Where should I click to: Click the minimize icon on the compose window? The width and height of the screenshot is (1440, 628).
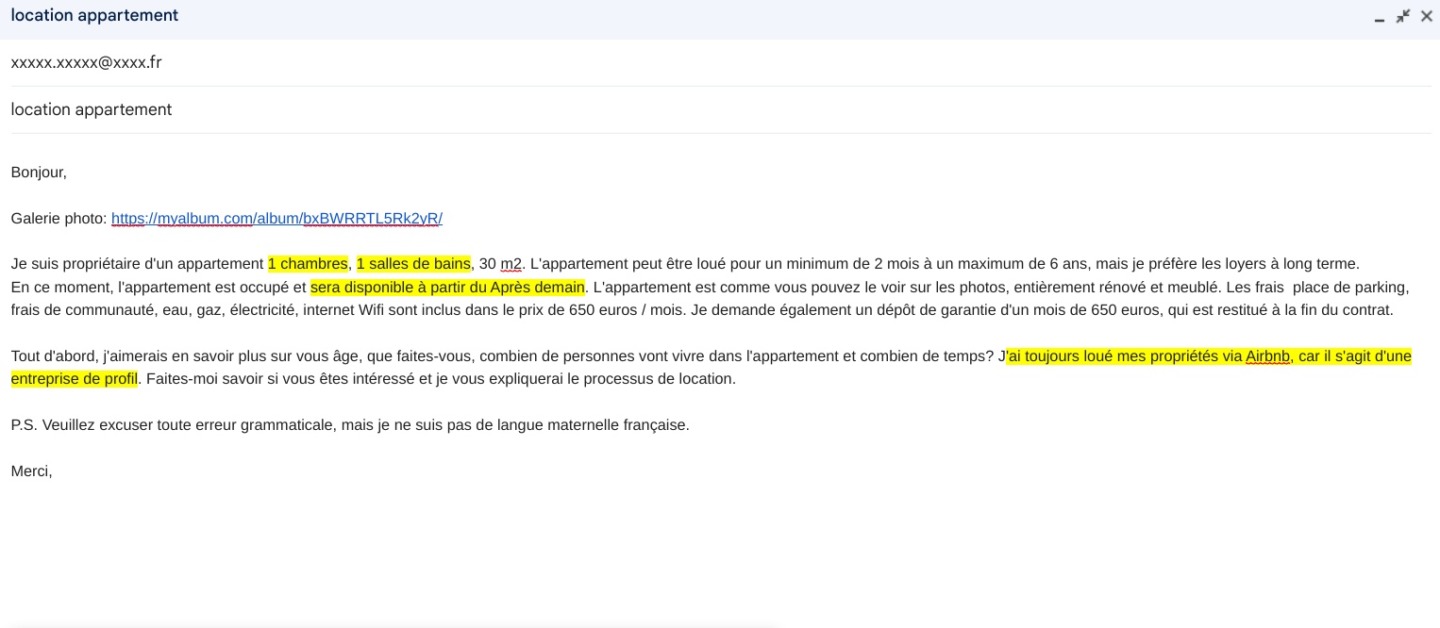click(1379, 16)
